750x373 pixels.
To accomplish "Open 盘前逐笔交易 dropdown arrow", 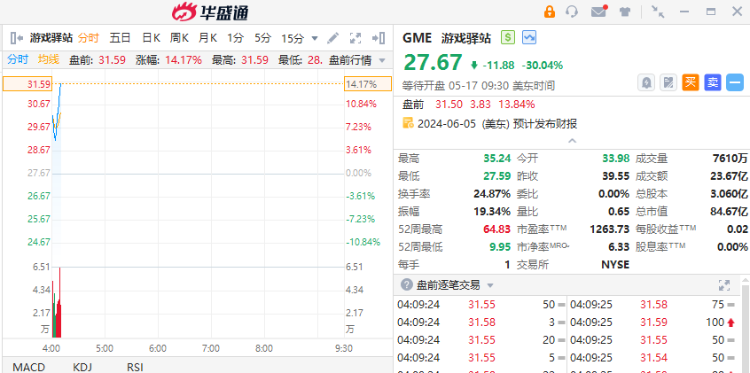I will tap(490, 285).
